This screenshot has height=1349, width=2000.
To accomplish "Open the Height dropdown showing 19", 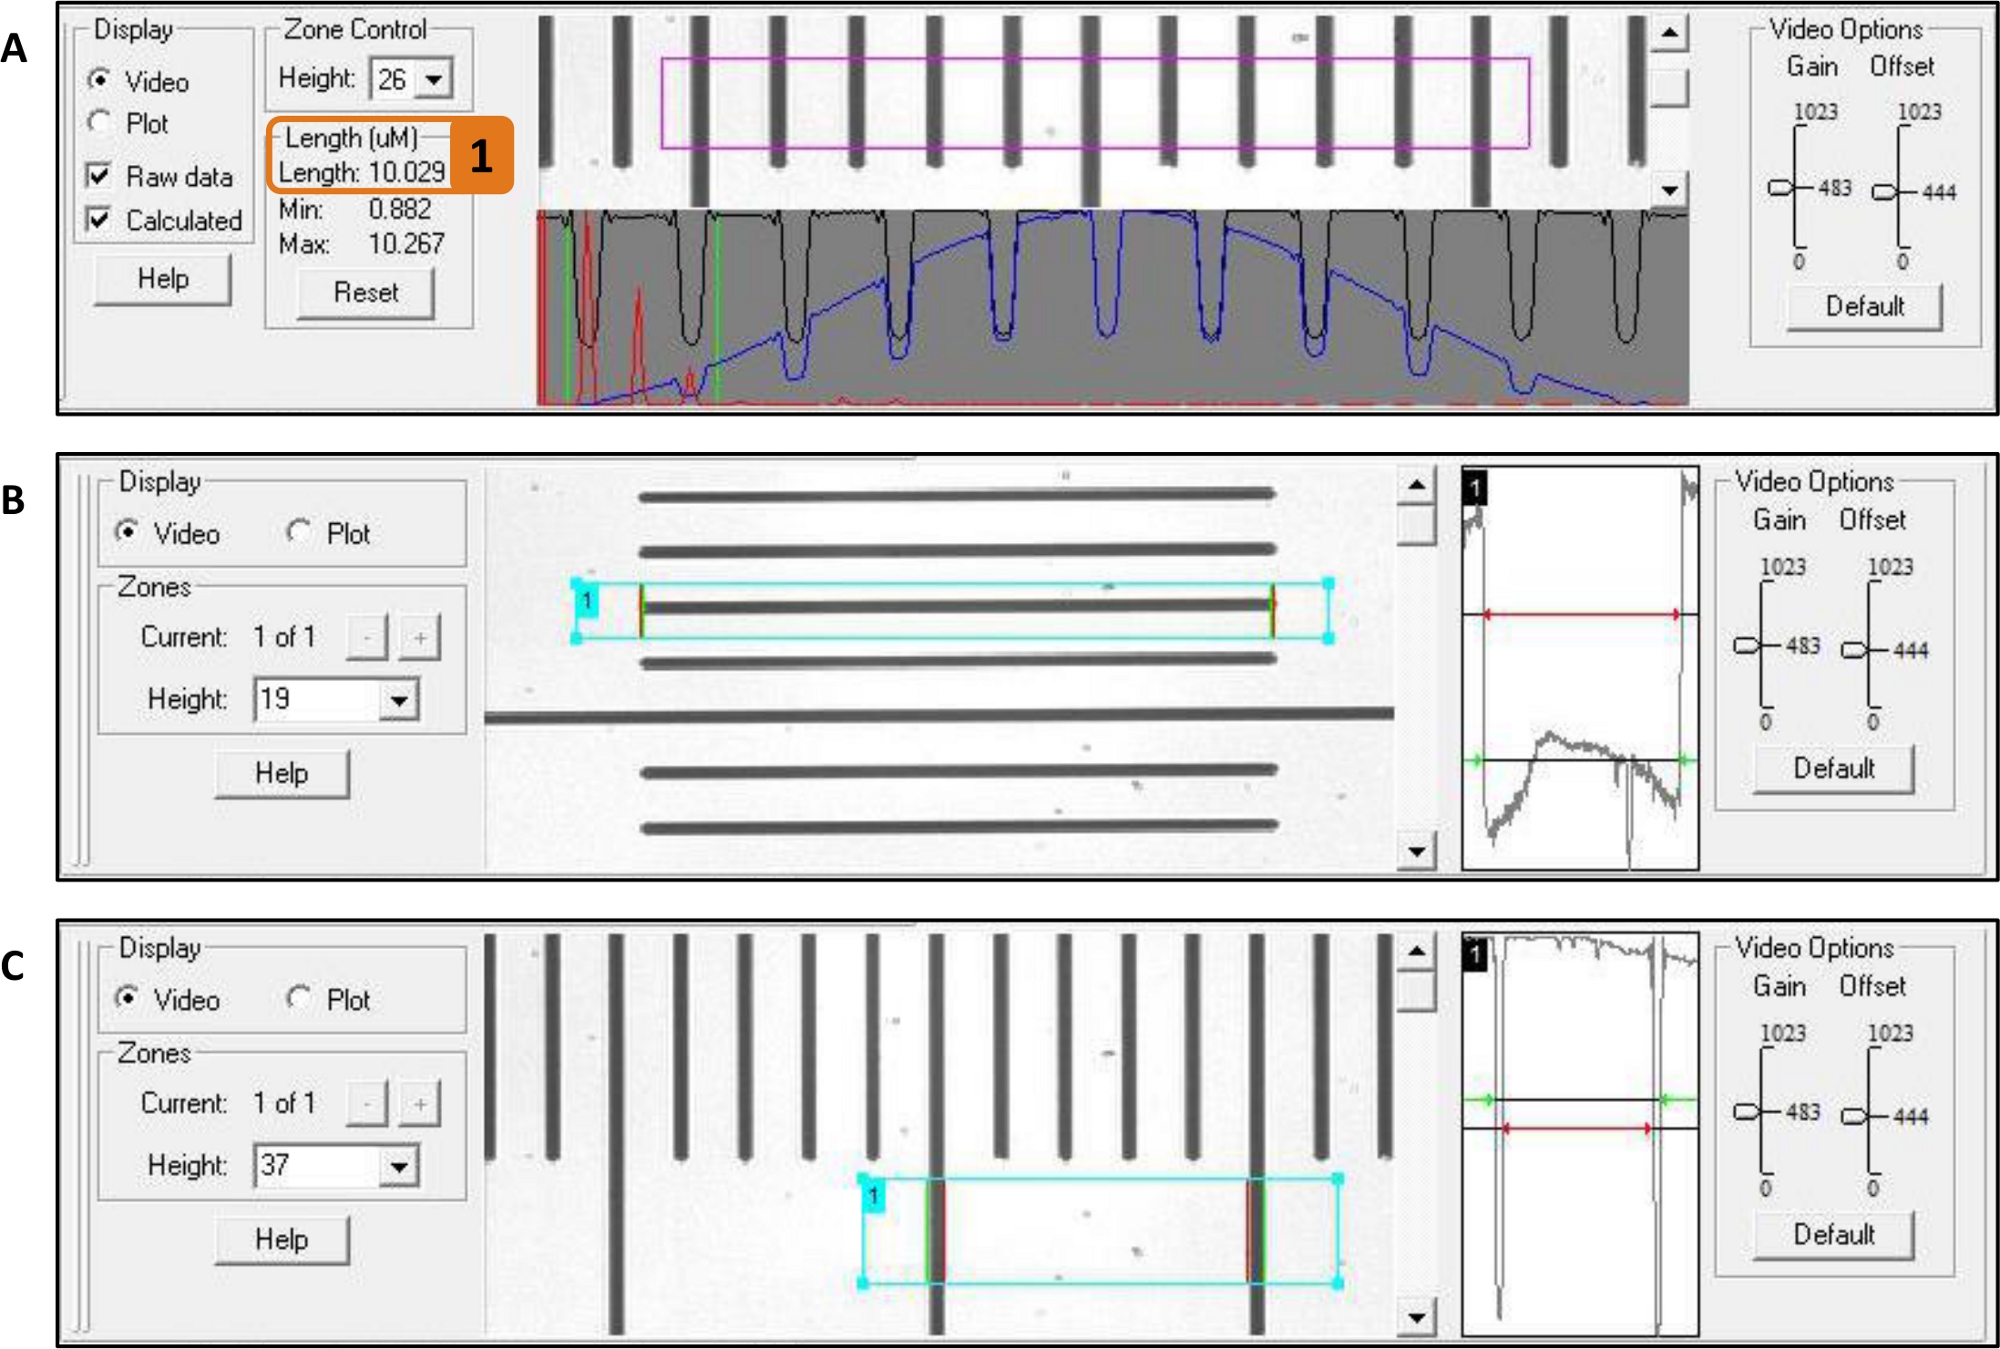I will coord(399,700).
